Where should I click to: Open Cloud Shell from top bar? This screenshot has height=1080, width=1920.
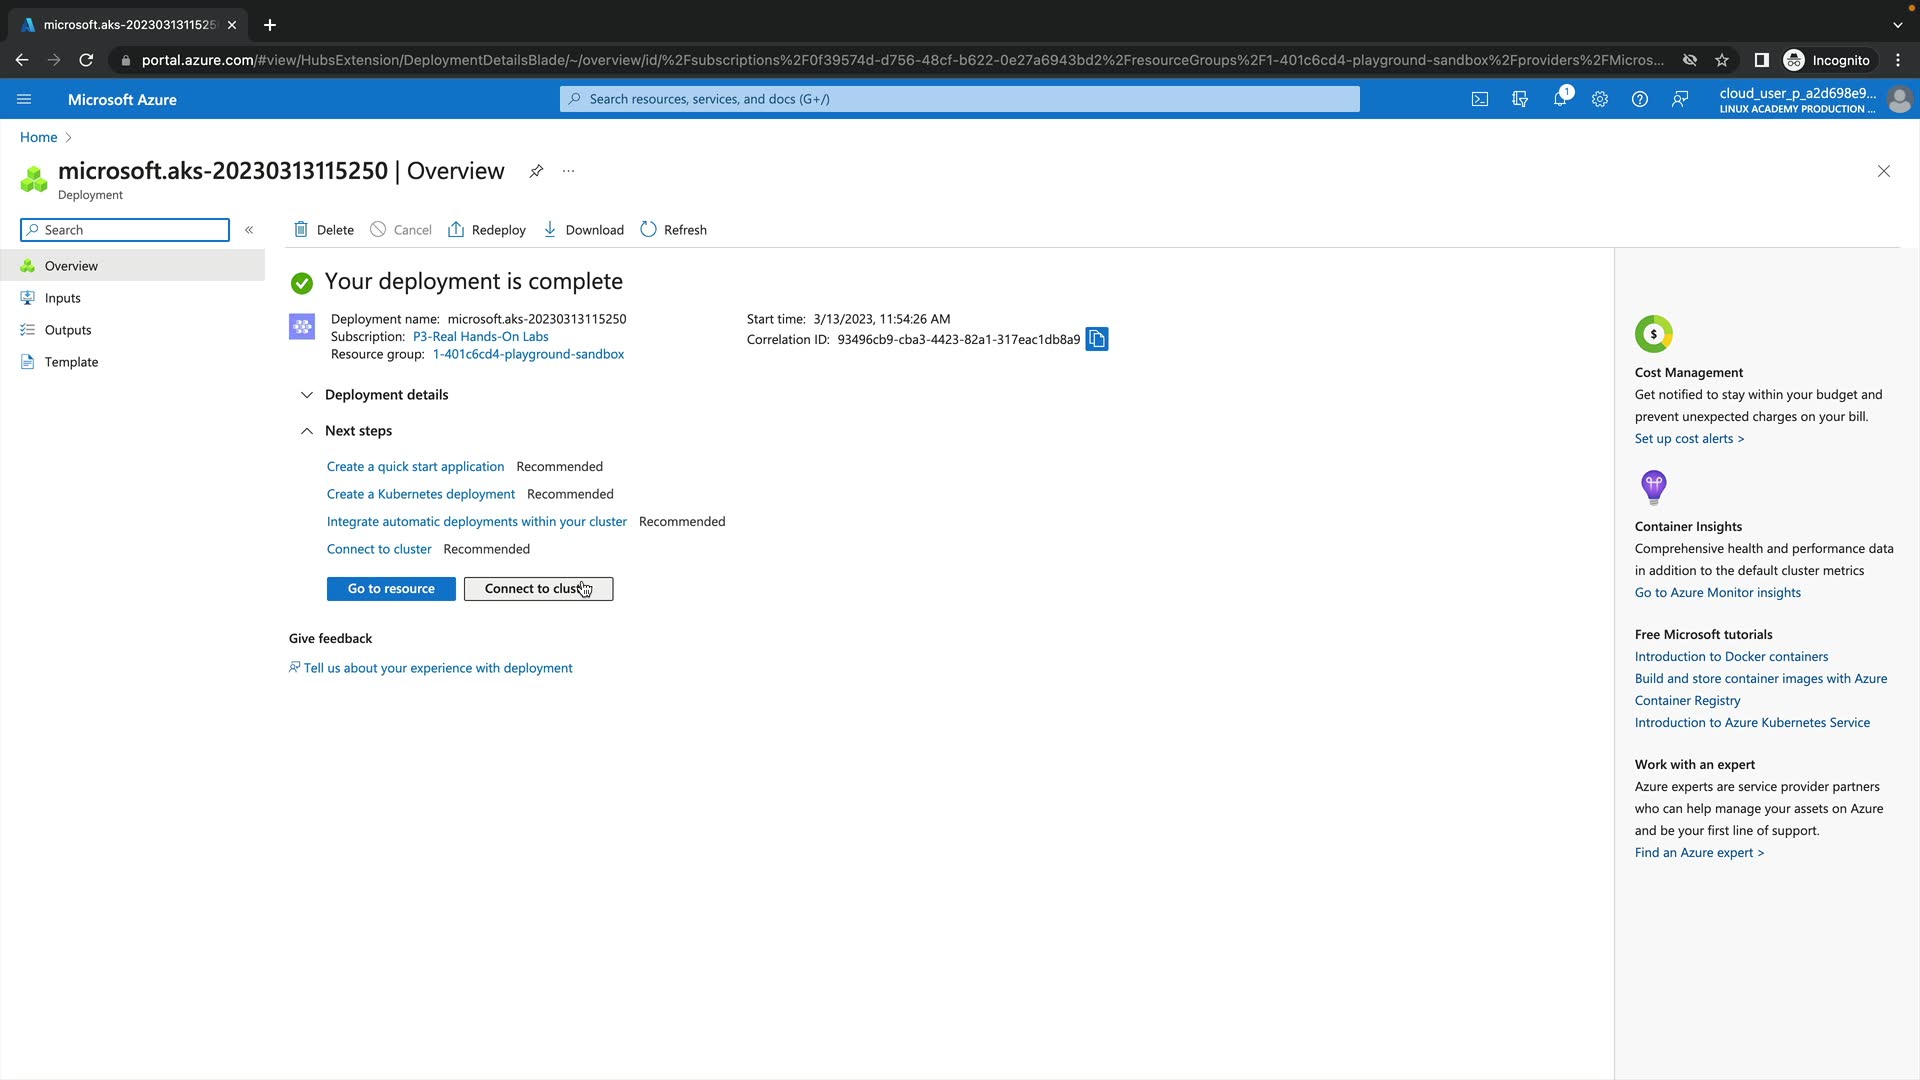[x=1480, y=99]
